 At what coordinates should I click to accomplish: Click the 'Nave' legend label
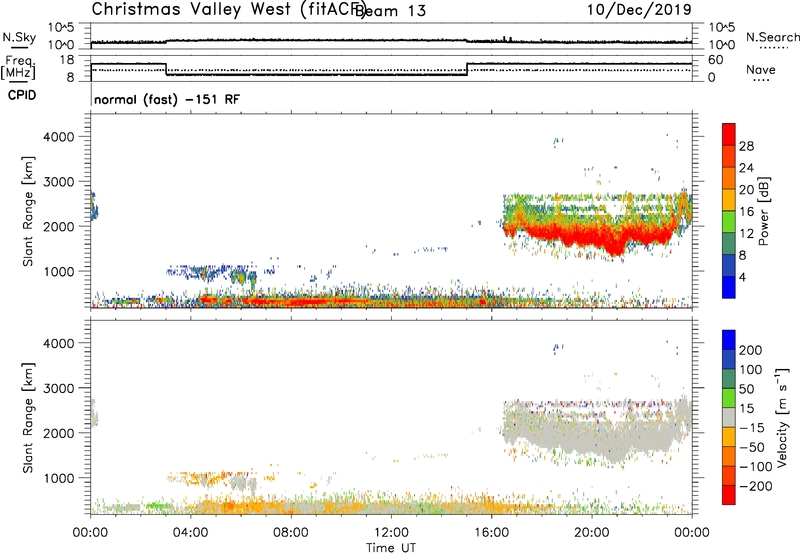tap(761, 69)
